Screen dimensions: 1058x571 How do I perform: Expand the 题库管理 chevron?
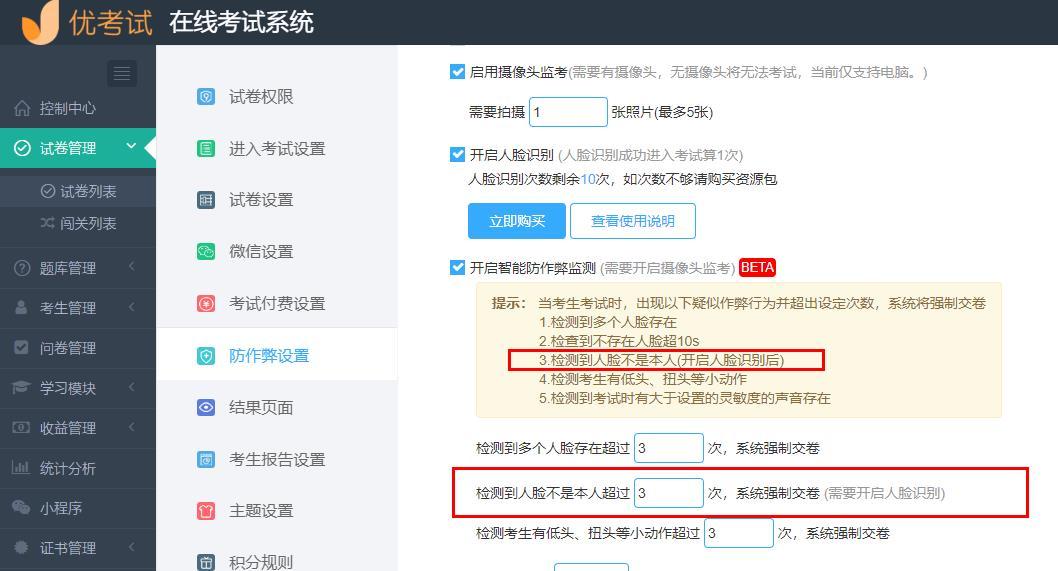pyautogui.click(x=132, y=267)
